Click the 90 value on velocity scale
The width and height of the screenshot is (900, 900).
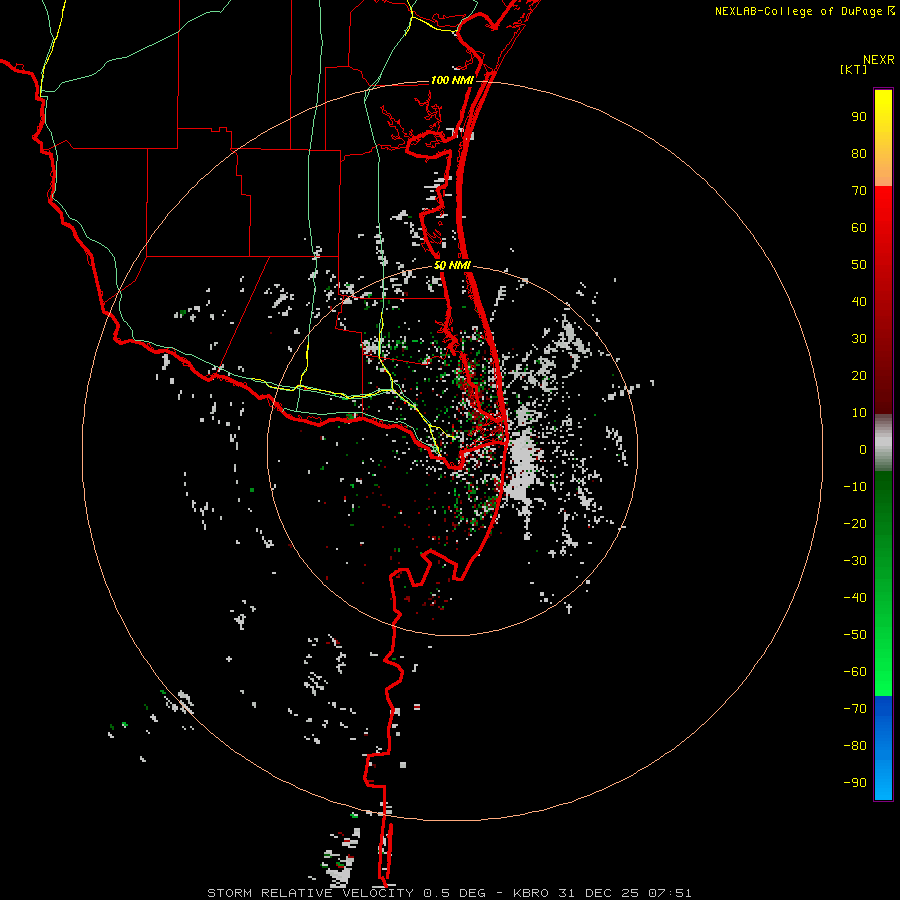[859, 117]
